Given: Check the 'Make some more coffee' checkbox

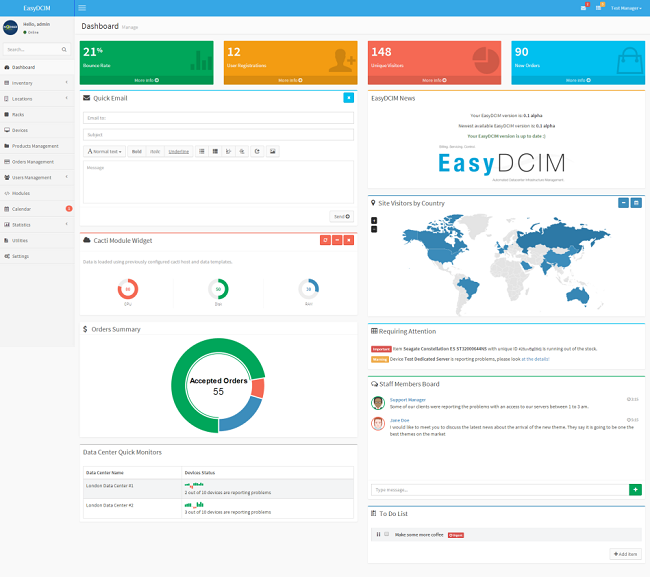Looking at the screenshot, I should 386,534.
